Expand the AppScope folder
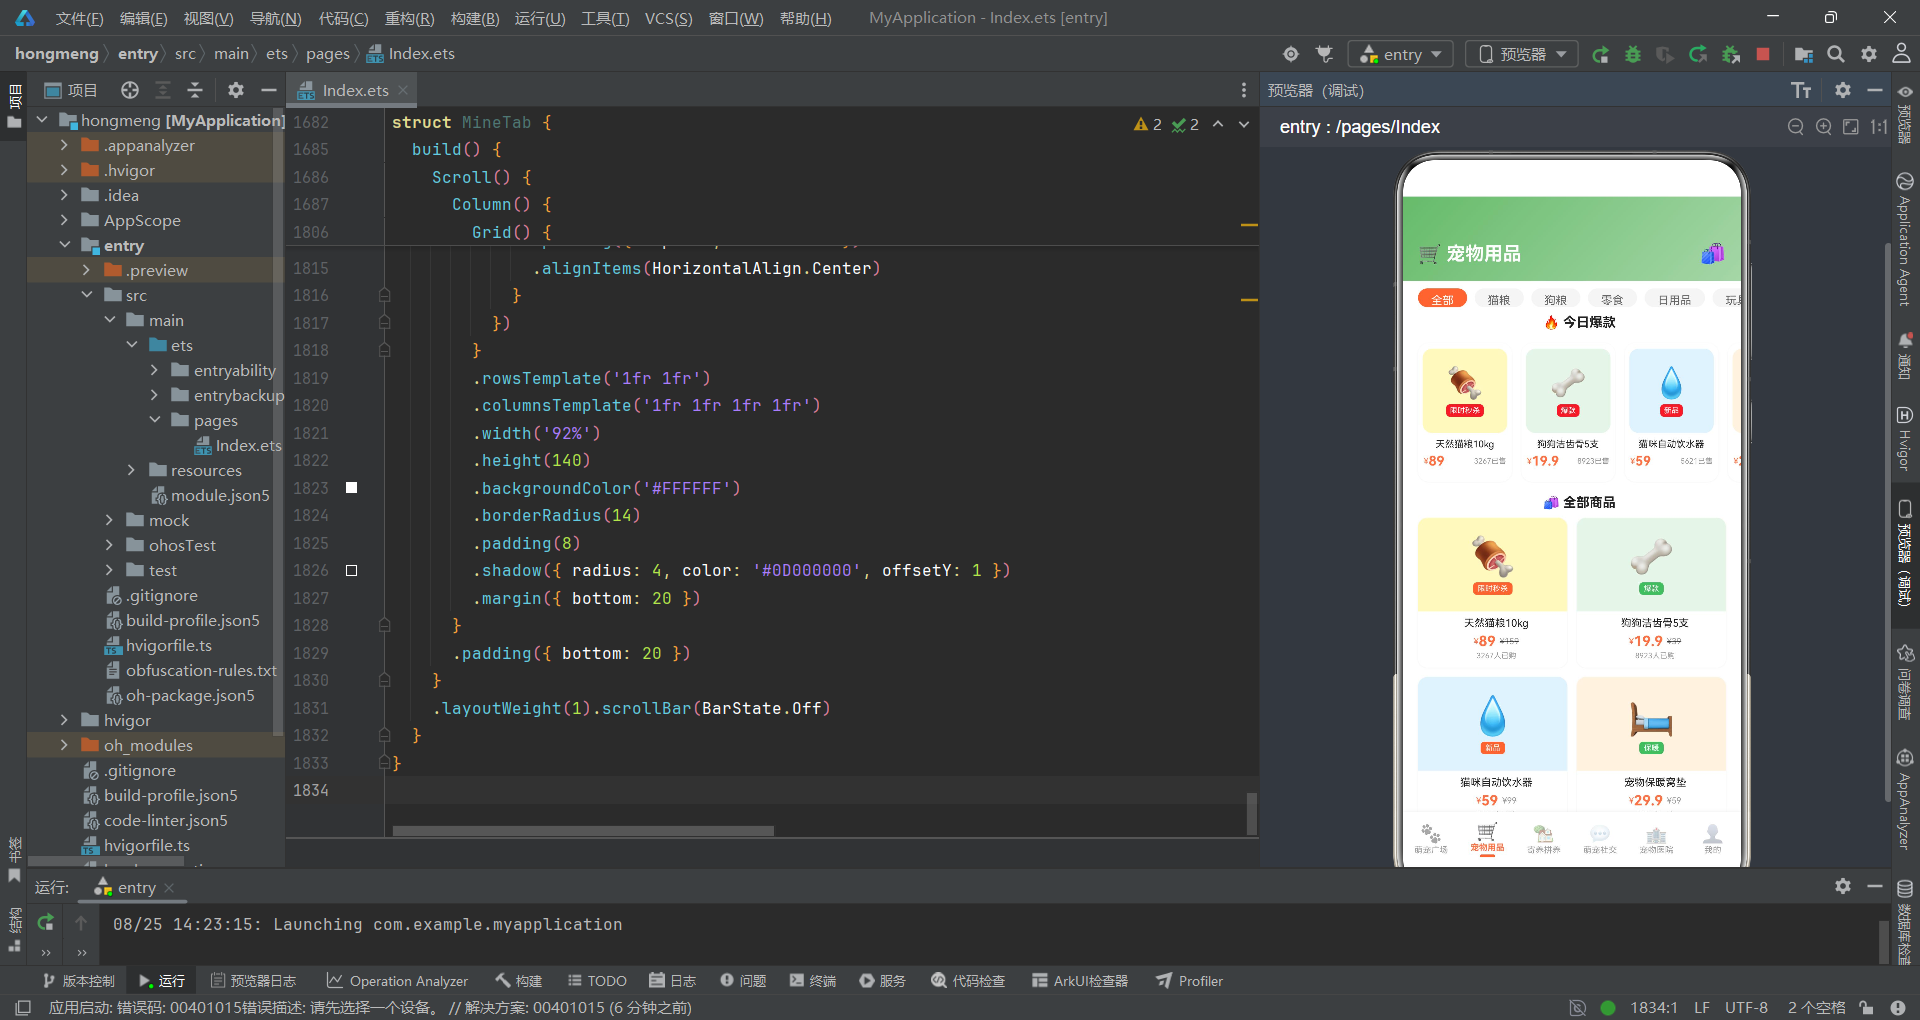The width and height of the screenshot is (1920, 1020). coord(64,220)
